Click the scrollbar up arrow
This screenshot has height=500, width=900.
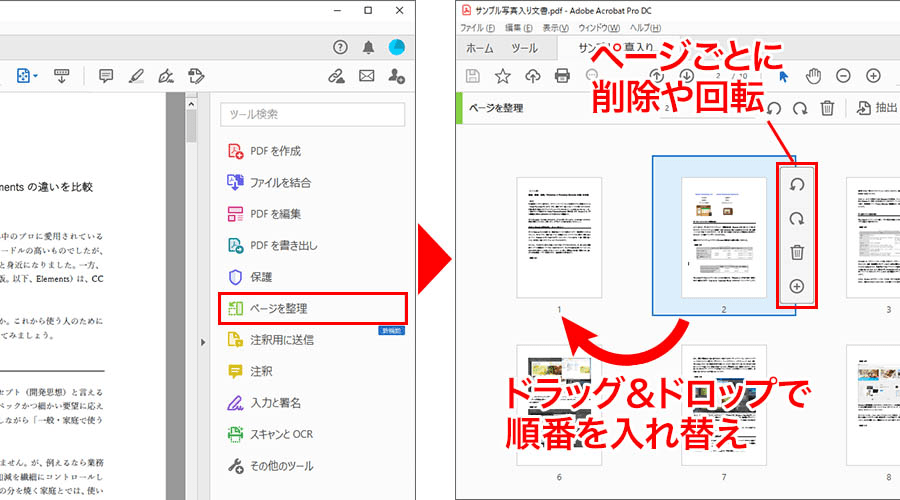[191, 104]
